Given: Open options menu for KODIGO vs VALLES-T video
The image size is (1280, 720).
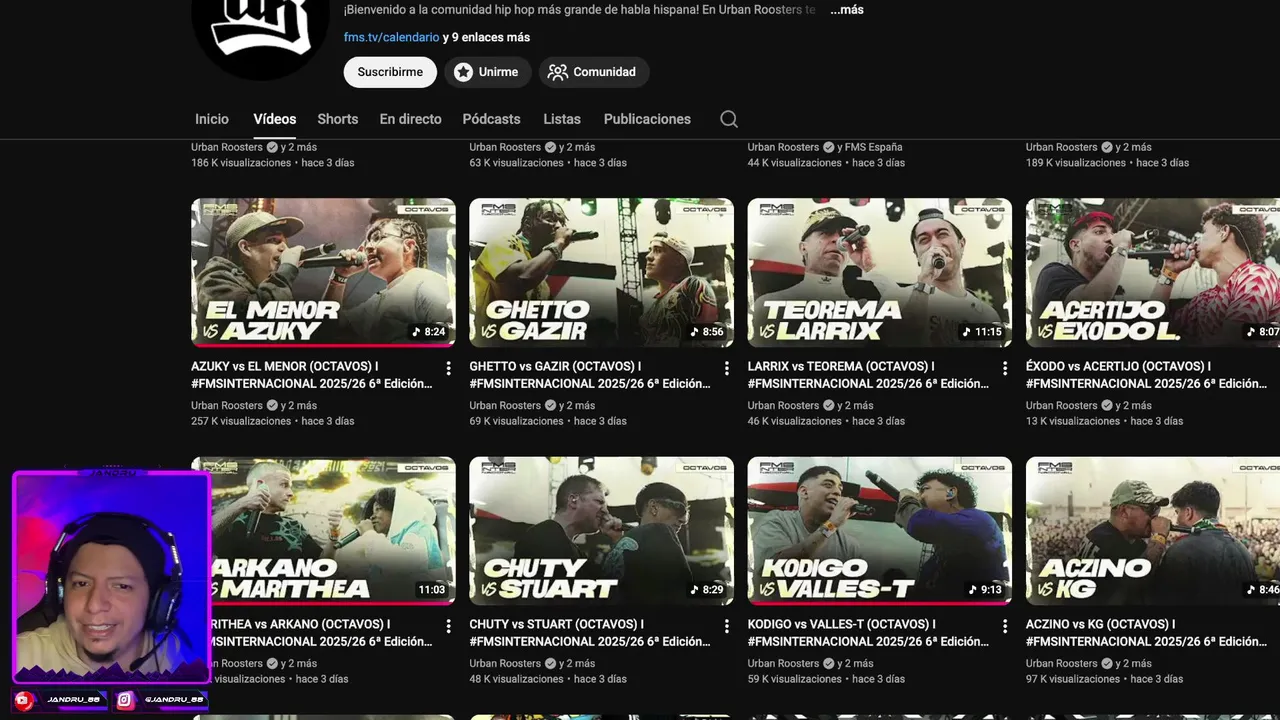Looking at the screenshot, I should click(1005, 627).
